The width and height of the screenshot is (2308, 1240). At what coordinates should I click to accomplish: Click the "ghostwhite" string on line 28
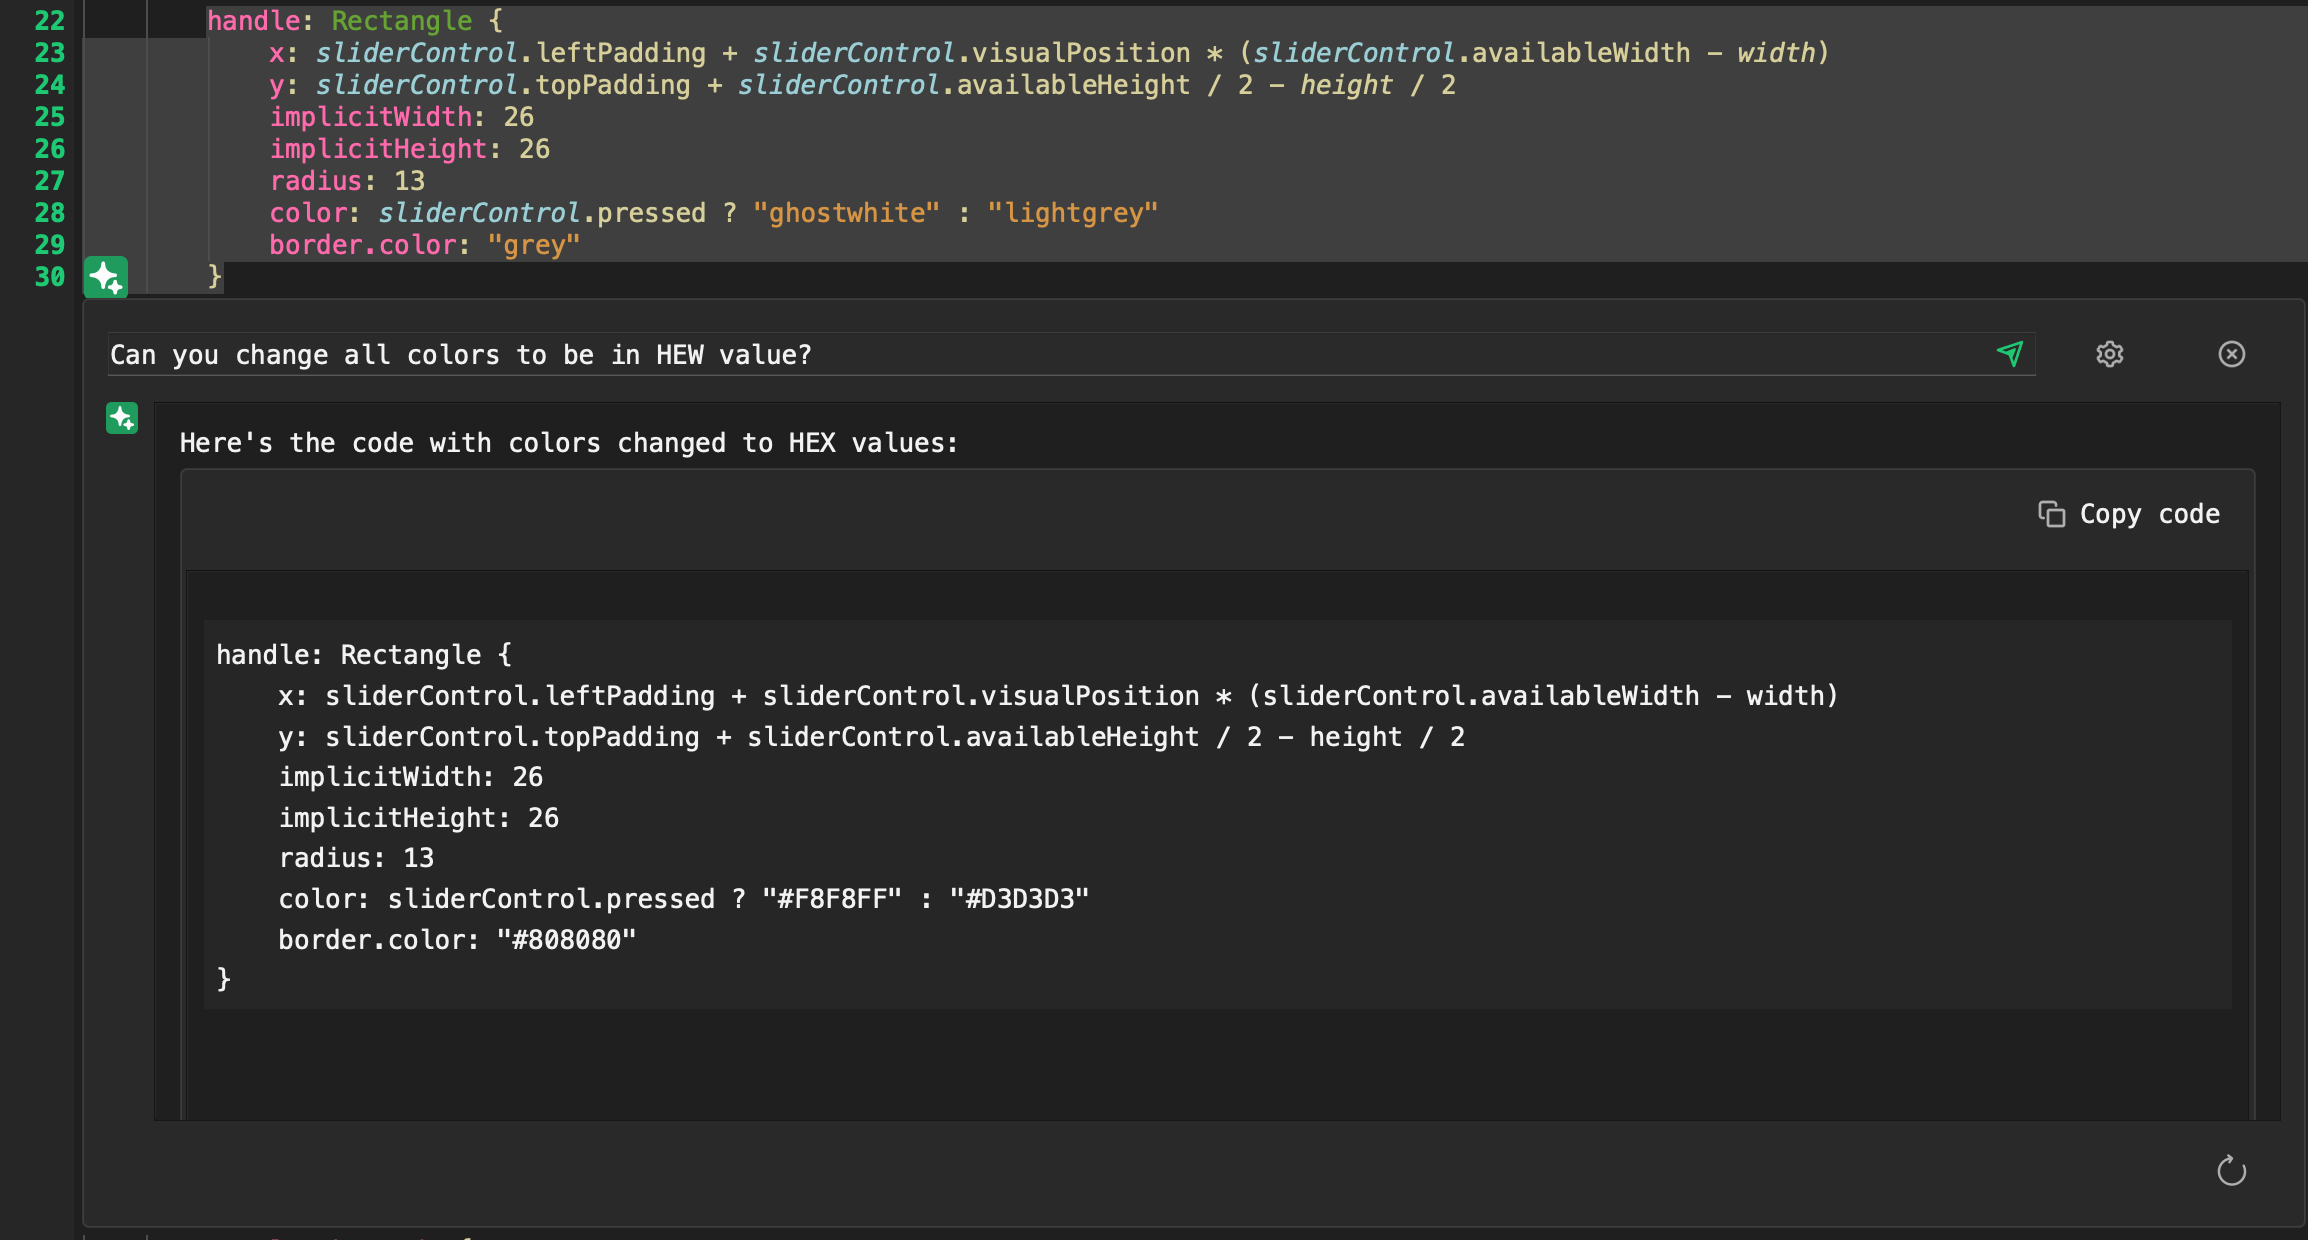coord(846,212)
